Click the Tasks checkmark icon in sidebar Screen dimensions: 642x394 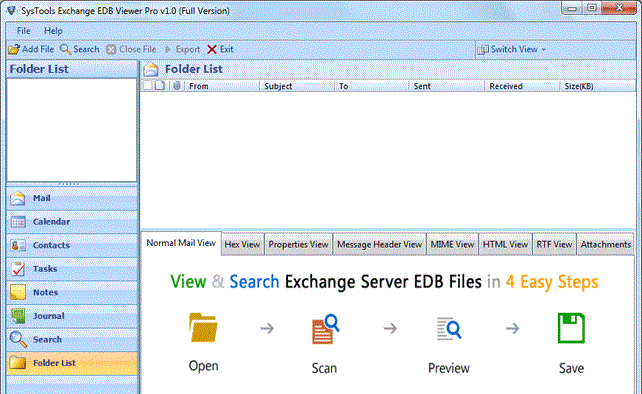point(18,269)
